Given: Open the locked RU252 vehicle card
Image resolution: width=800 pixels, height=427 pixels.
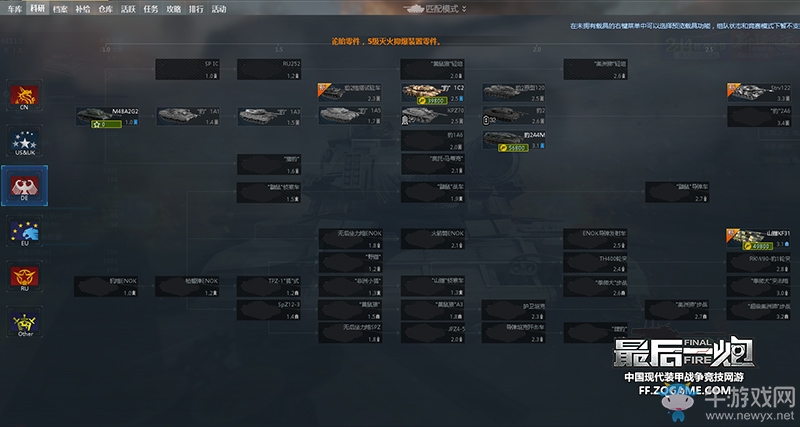Looking at the screenshot, I should [269, 69].
